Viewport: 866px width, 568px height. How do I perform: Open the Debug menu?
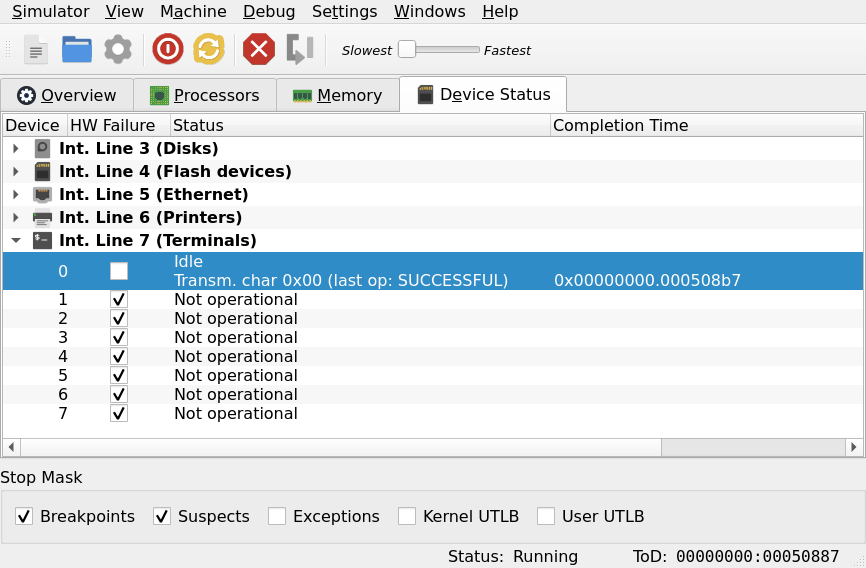coord(269,12)
